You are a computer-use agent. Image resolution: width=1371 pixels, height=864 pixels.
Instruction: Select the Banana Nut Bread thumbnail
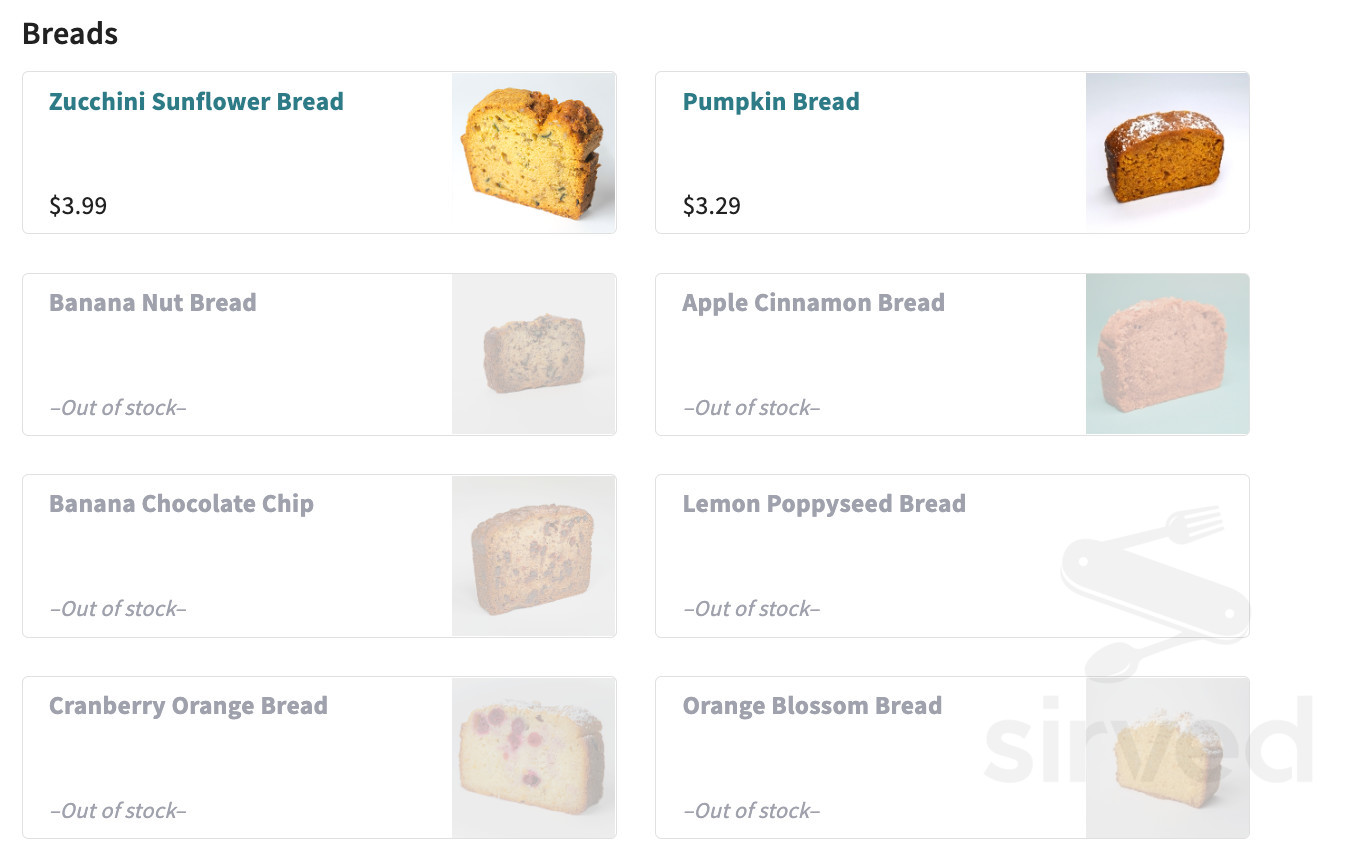534,354
